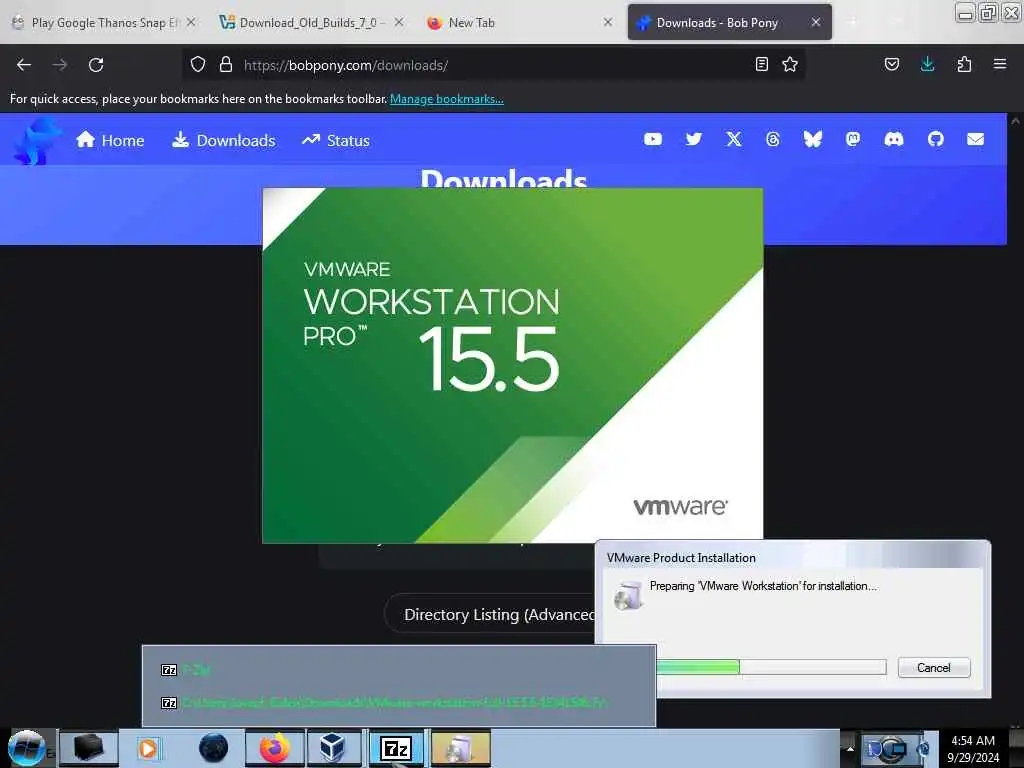Viewport: 1024px width, 768px height.
Task: Open the email envelope icon
Action: tap(976, 139)
